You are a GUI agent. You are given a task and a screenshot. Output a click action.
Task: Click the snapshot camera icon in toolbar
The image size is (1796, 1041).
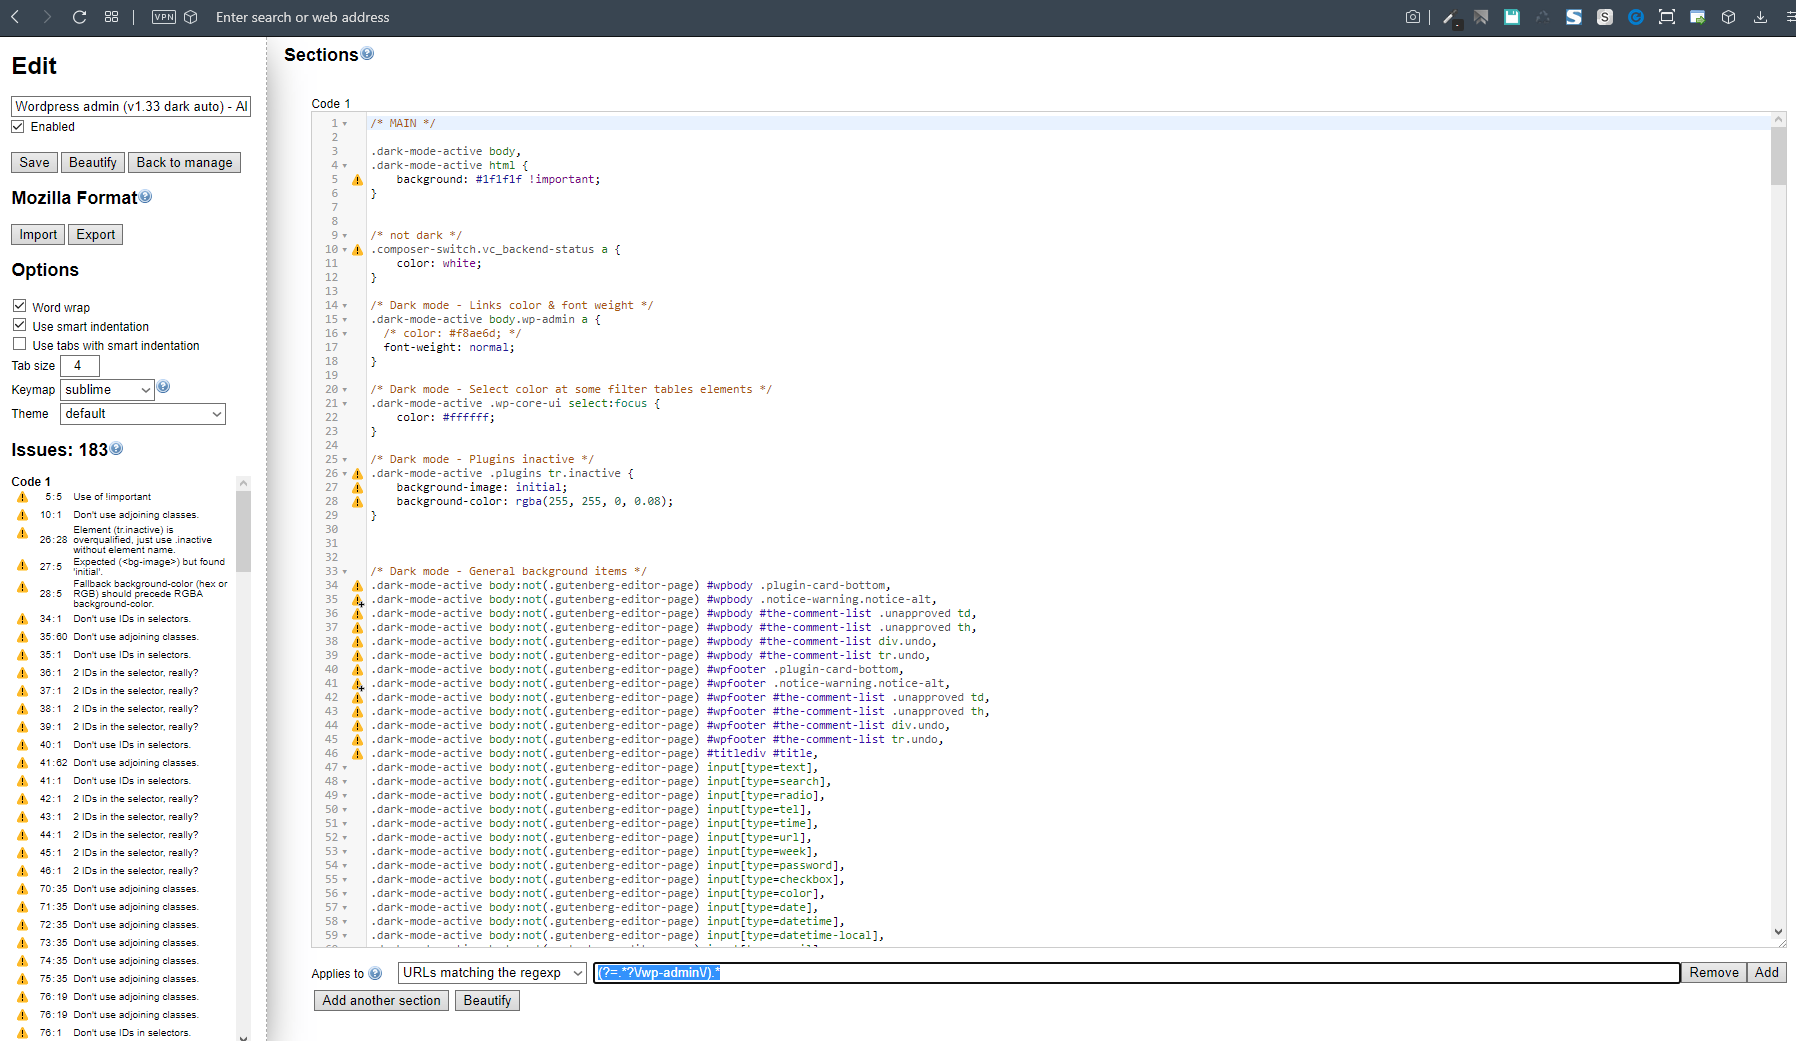click(x=1412, y=17)
